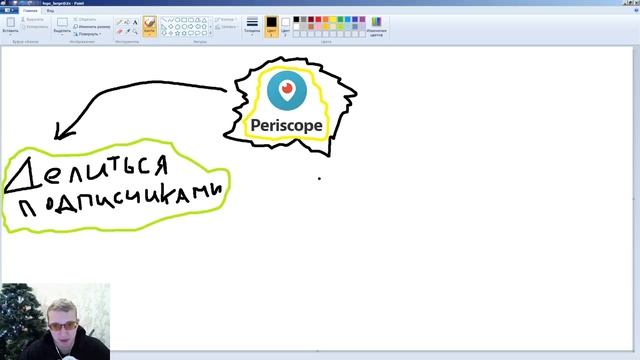Image resolution: width=640 pixels, height=360 pixels.
Task: Pick the gray palette swatch
Action: (304, 19)
